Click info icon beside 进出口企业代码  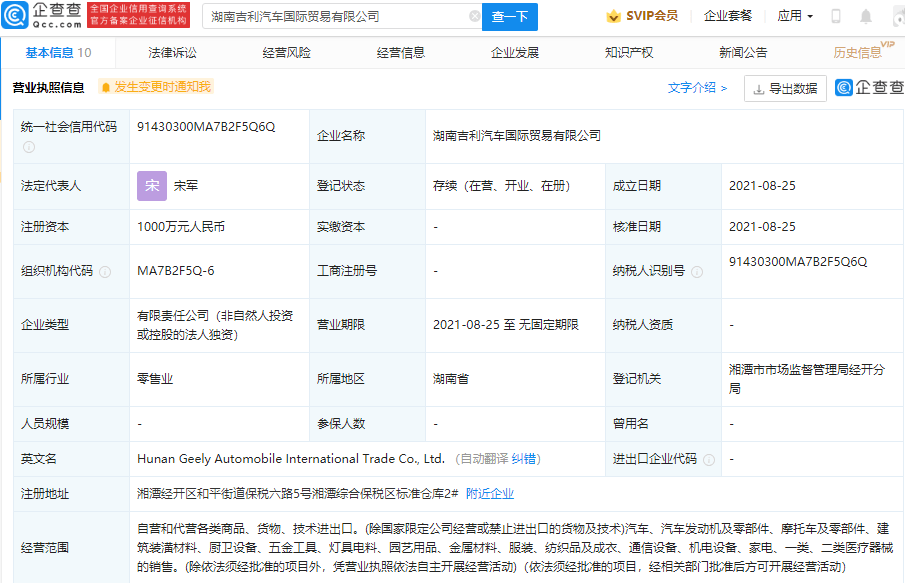709,459
